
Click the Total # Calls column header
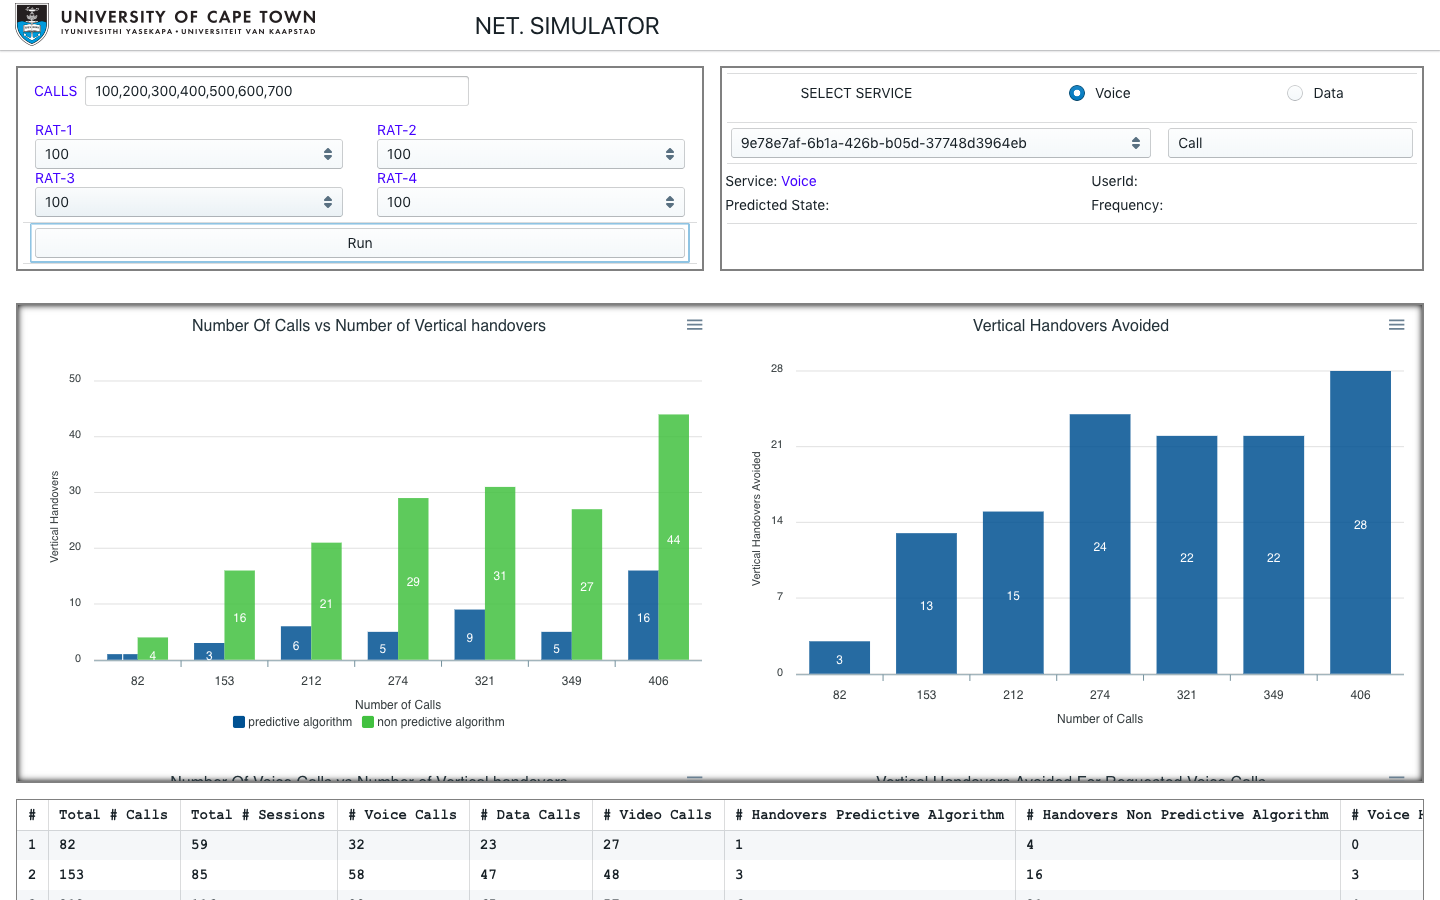[x=113, y=815]
